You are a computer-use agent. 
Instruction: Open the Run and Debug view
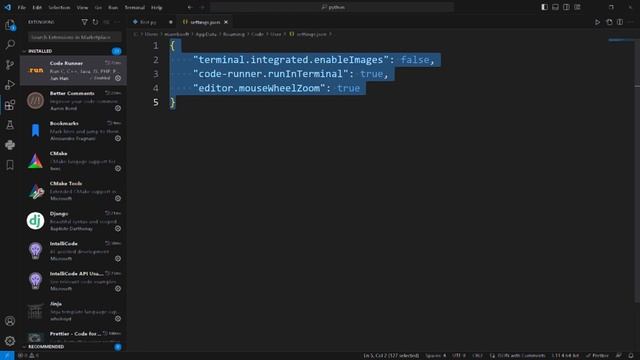coord(10,84)
